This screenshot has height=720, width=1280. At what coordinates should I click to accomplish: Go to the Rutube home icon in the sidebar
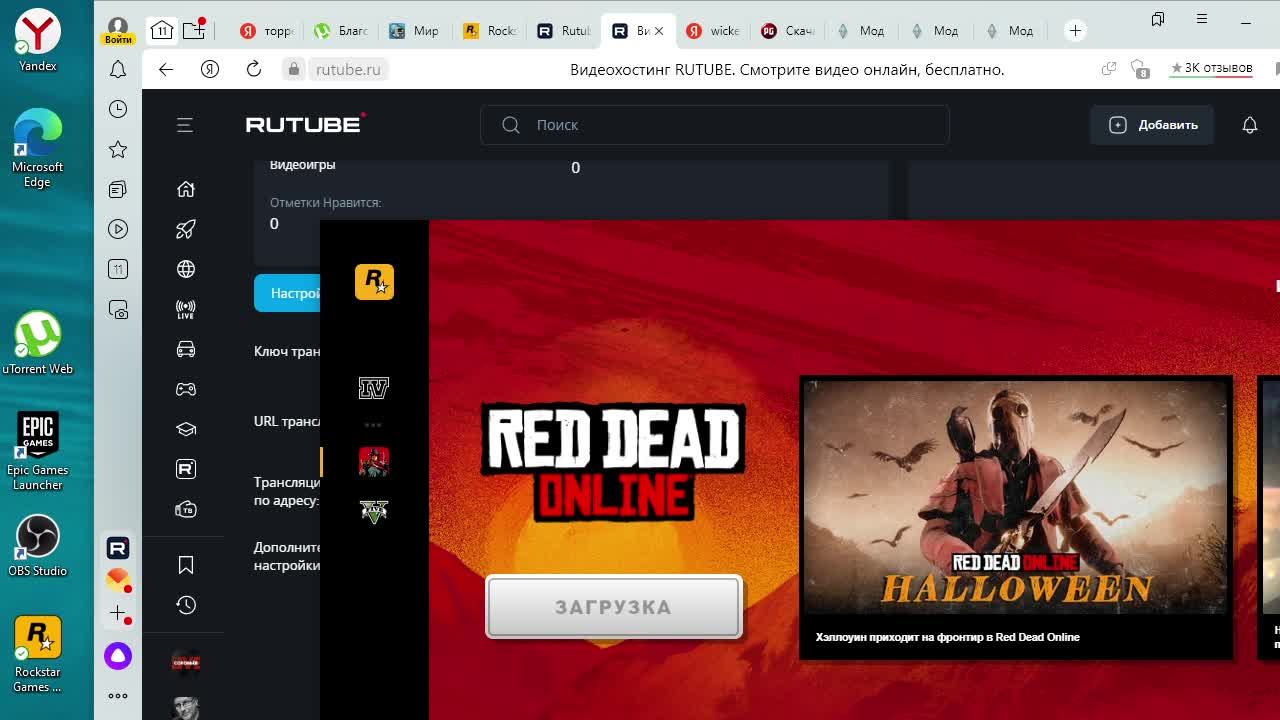tap(186, 189)
